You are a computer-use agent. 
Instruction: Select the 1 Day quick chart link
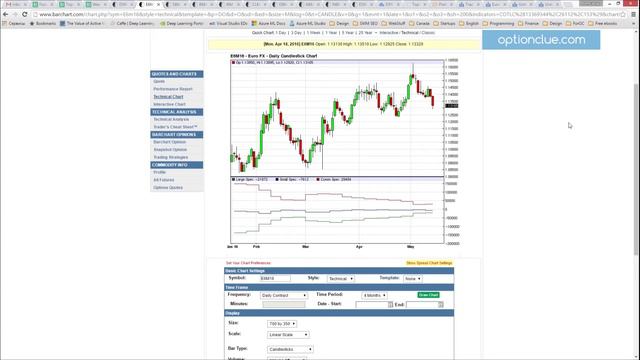coord(281,33)
